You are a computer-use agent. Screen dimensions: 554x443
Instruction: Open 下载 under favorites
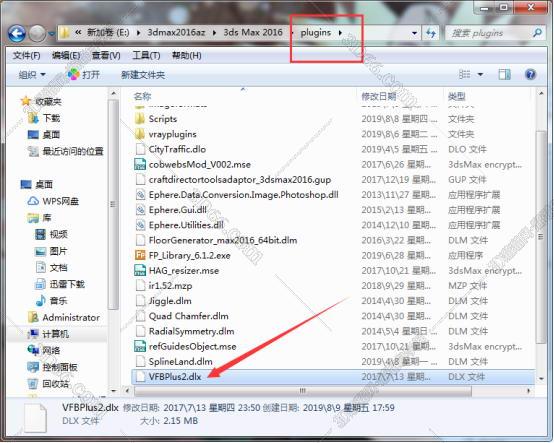[x=44, y=118]
